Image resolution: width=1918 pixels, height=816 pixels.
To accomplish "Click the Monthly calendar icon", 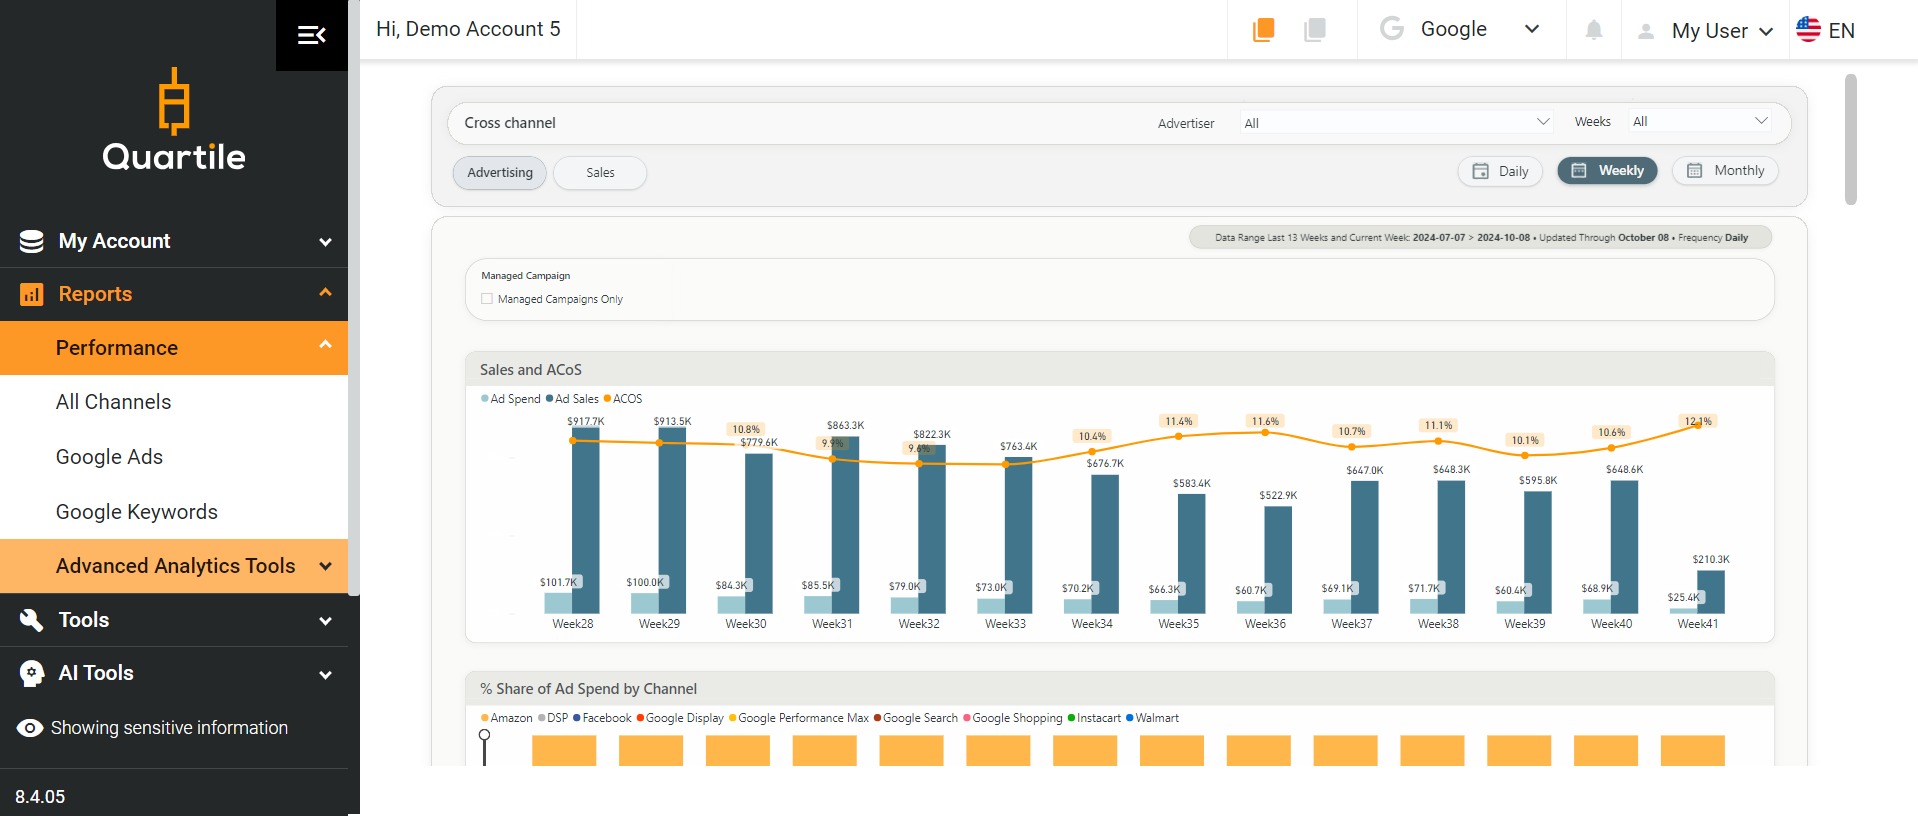I will [1695, 170].
